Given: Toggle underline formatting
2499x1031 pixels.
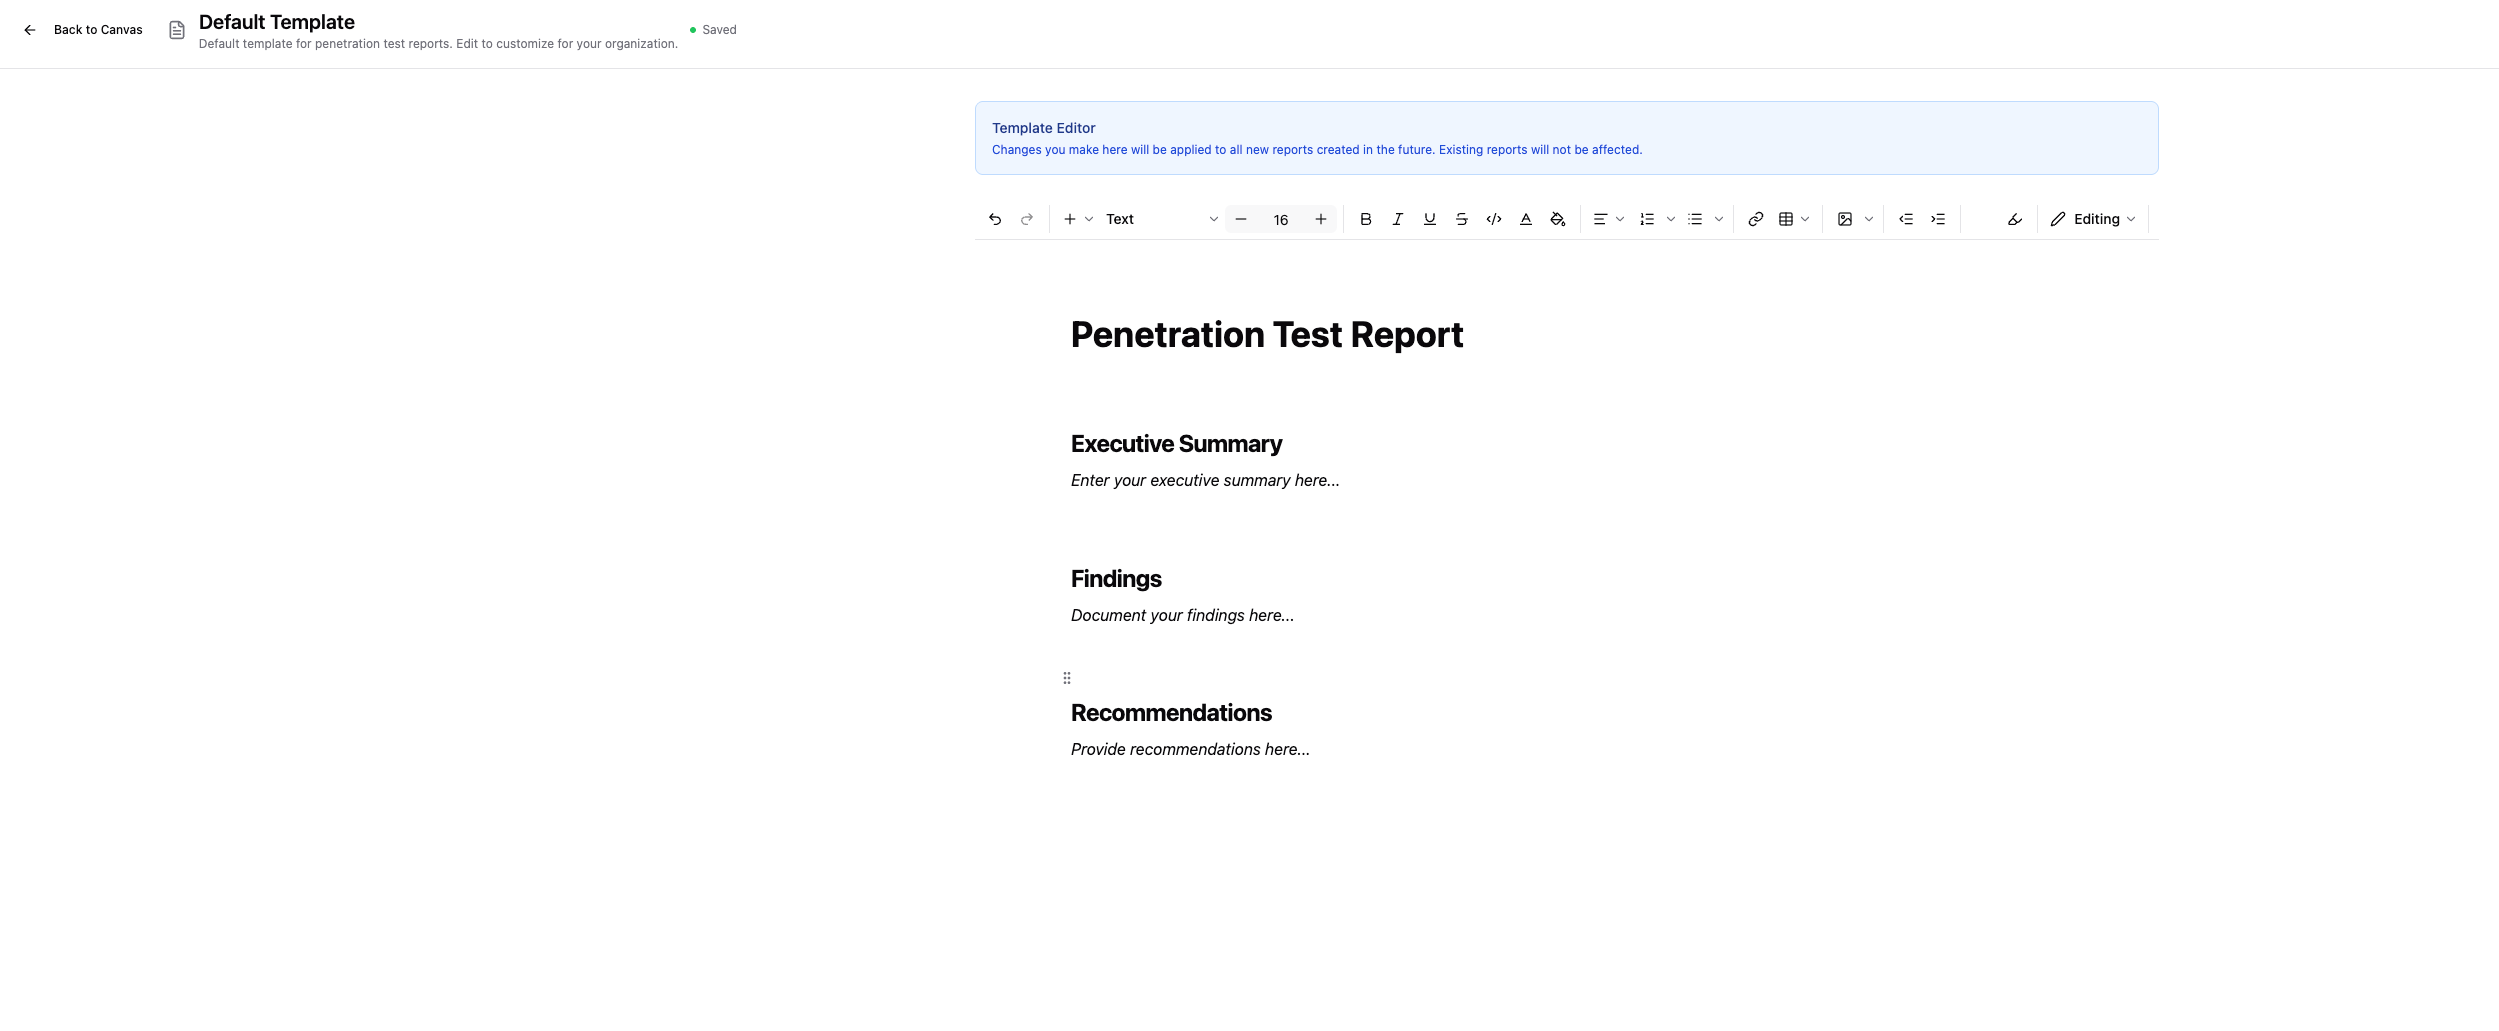Looking at the screenshot, I should click(1429, 219).
